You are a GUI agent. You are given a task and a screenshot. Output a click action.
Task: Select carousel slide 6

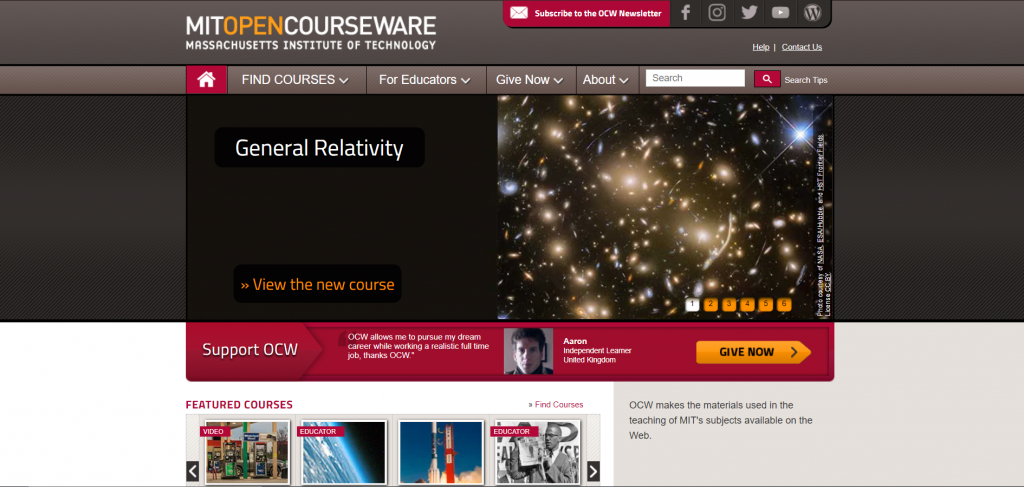(784, 304)
